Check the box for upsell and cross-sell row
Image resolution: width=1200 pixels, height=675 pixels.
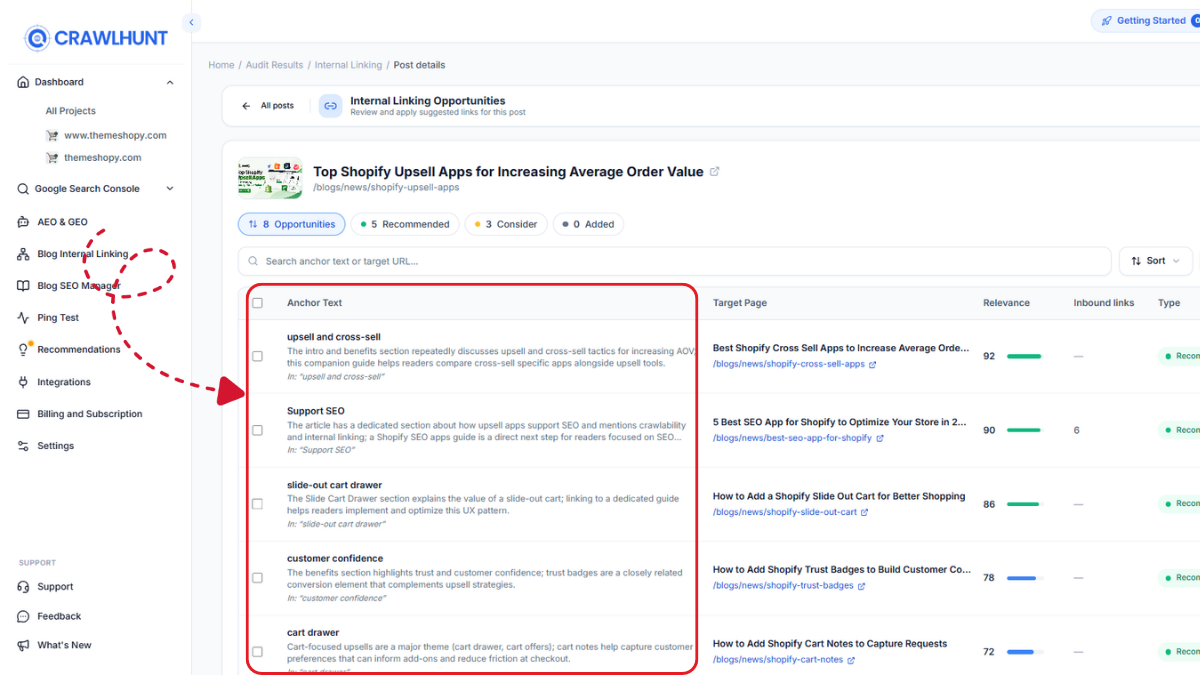pyautogui.click(x=258, y=356)
